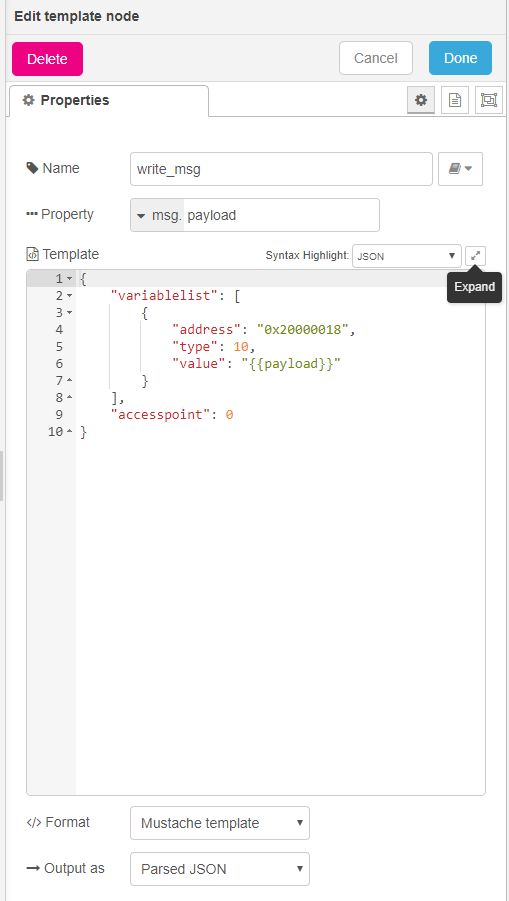The height and width of the screenshot is (901, 509).
Task: Open node properties gear icon
Action: click(x=421, y=100)
